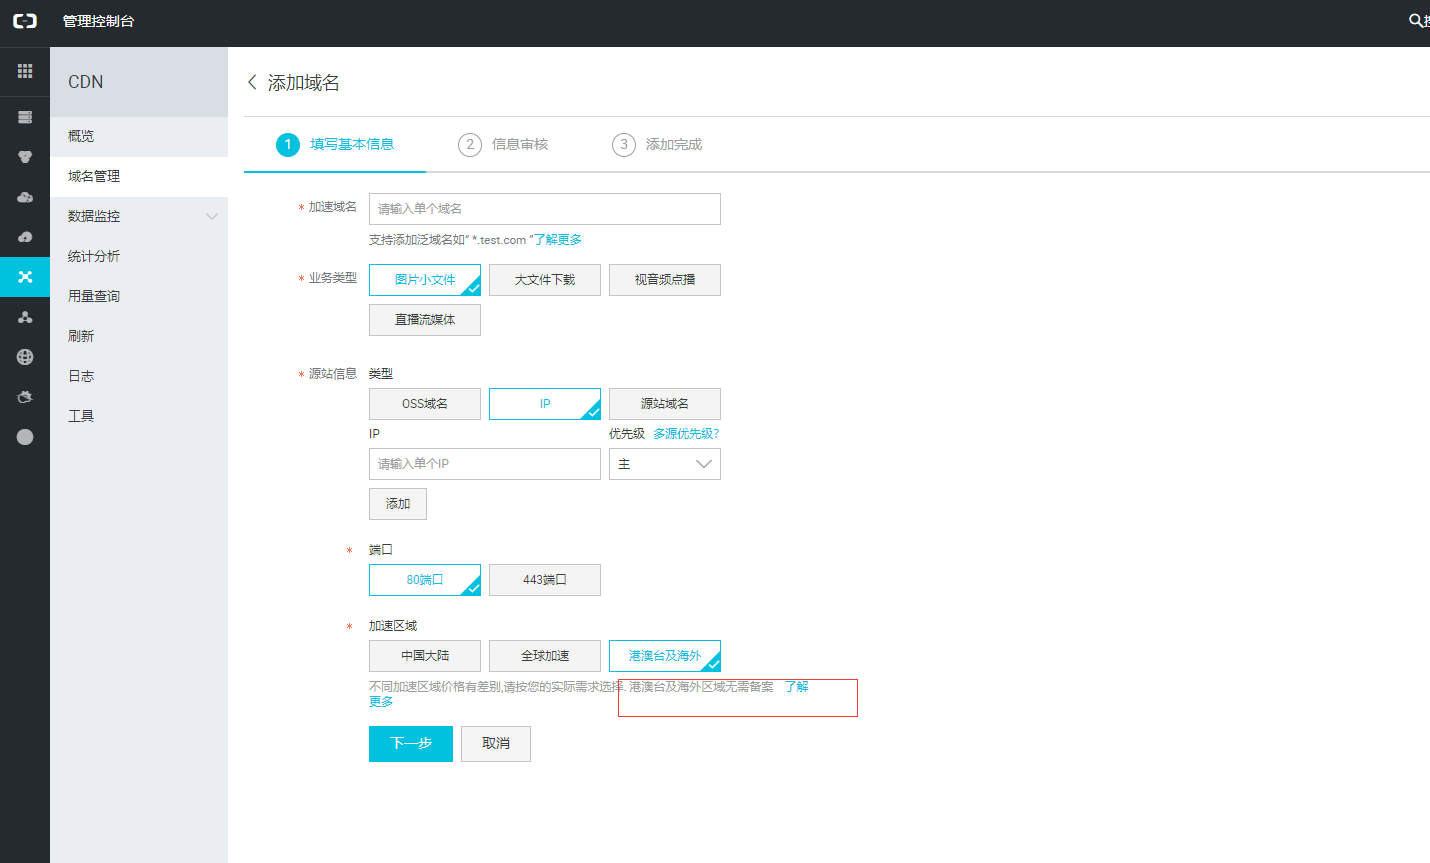Focus the 加速域名 input field

tap(545, 209)
